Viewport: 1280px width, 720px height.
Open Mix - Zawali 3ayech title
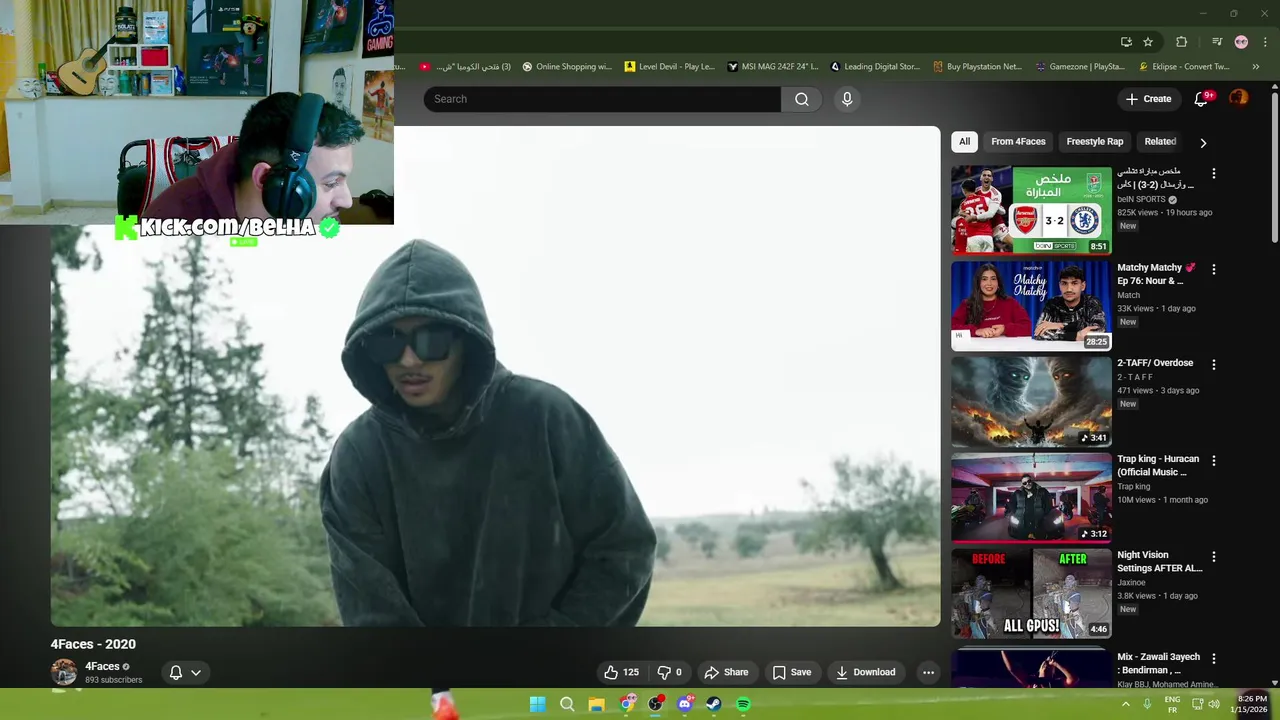click(1158, 663)
